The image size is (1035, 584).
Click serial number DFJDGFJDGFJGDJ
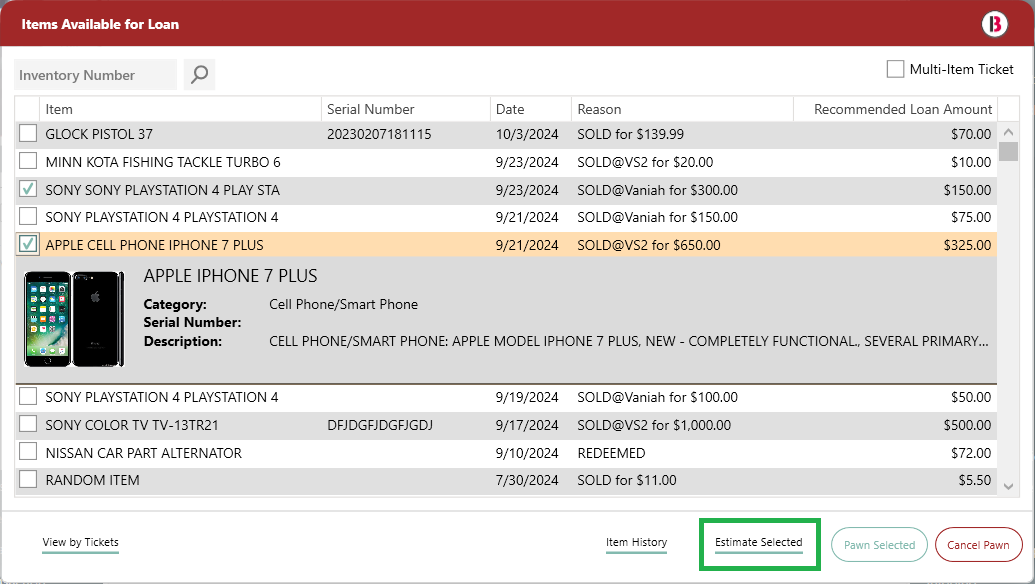tap(380, 425)
